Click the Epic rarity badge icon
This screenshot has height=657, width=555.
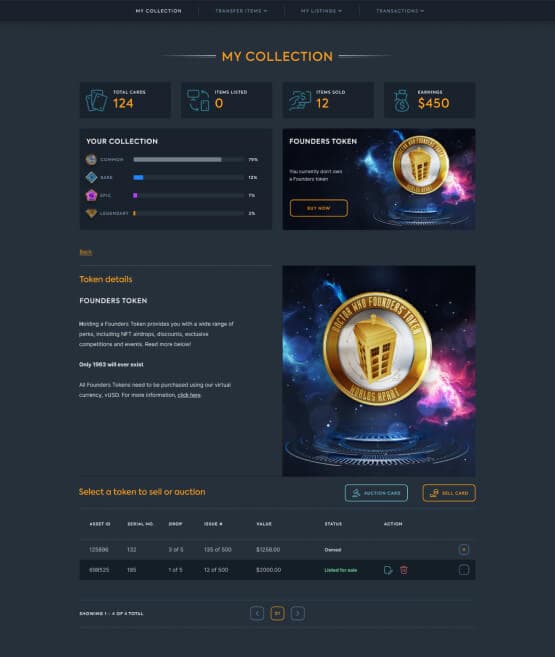[x=91, y=195]
